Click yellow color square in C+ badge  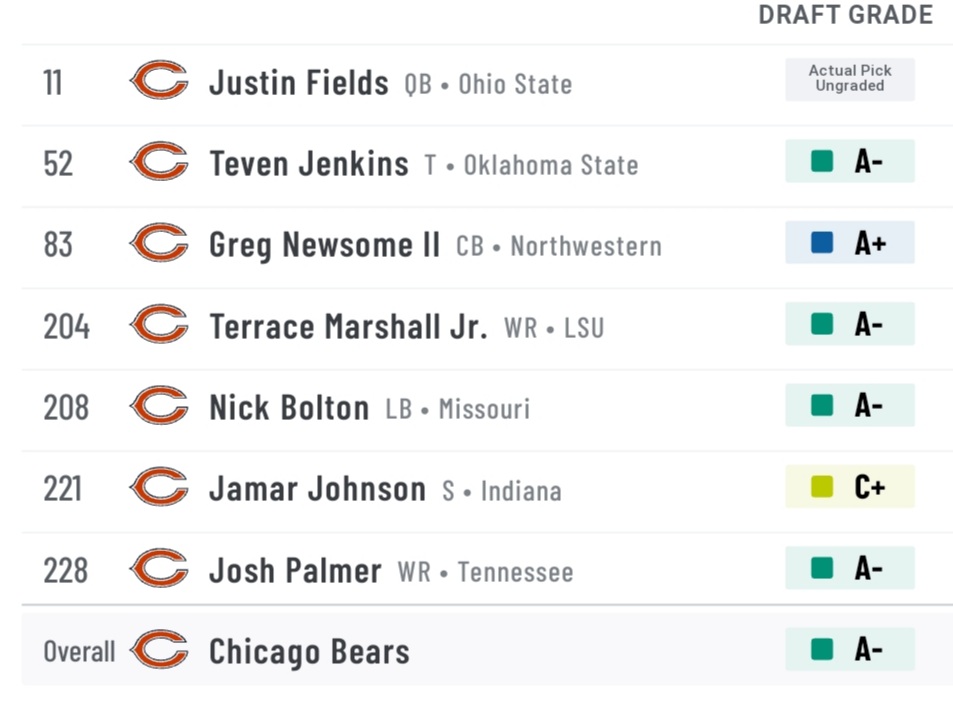click(822, 486)
